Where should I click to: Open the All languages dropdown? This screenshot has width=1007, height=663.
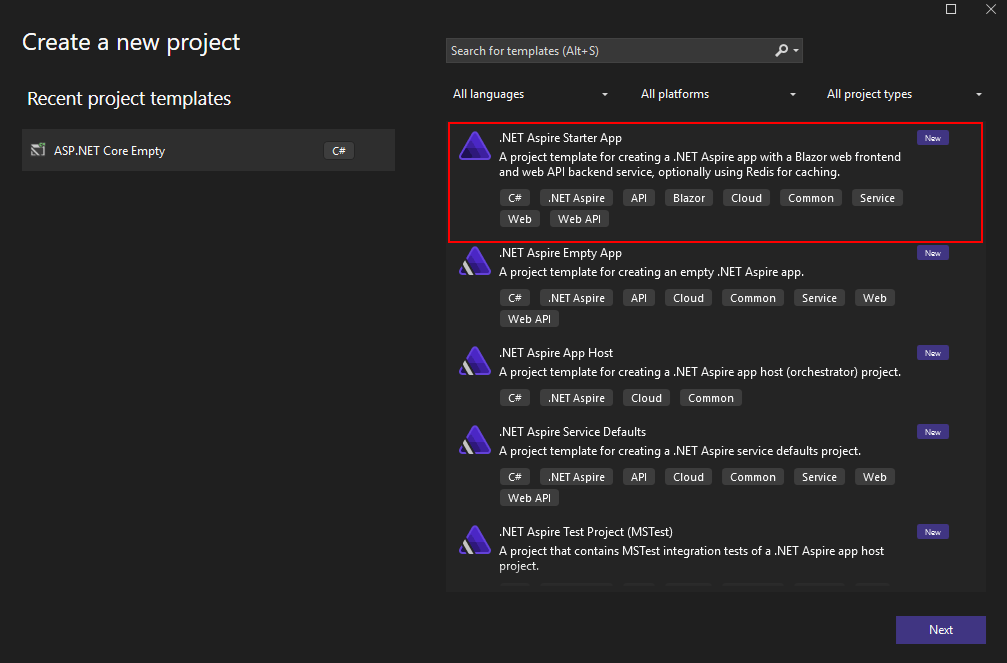tap(530, 94)
